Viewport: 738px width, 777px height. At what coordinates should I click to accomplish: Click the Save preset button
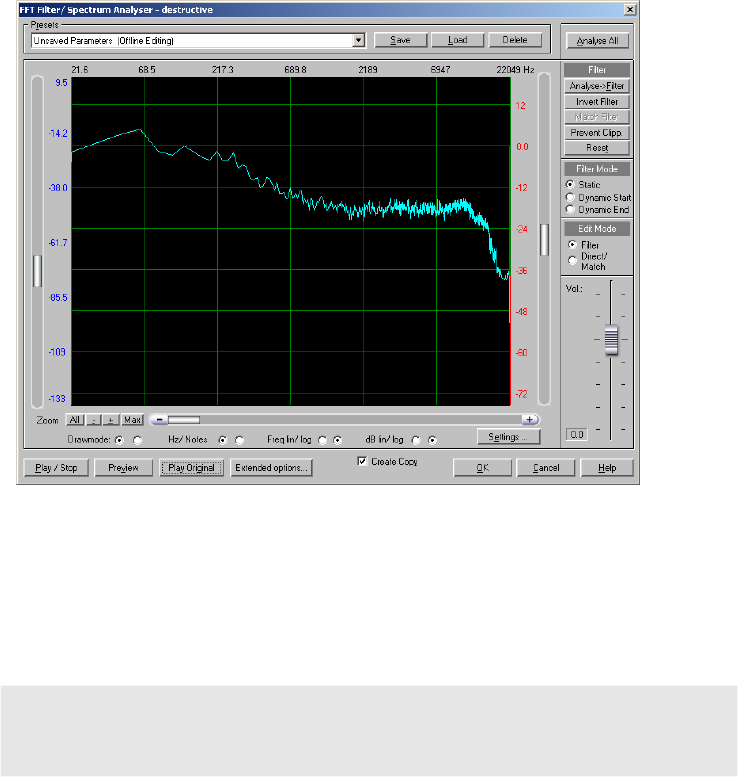click(400, 40)
